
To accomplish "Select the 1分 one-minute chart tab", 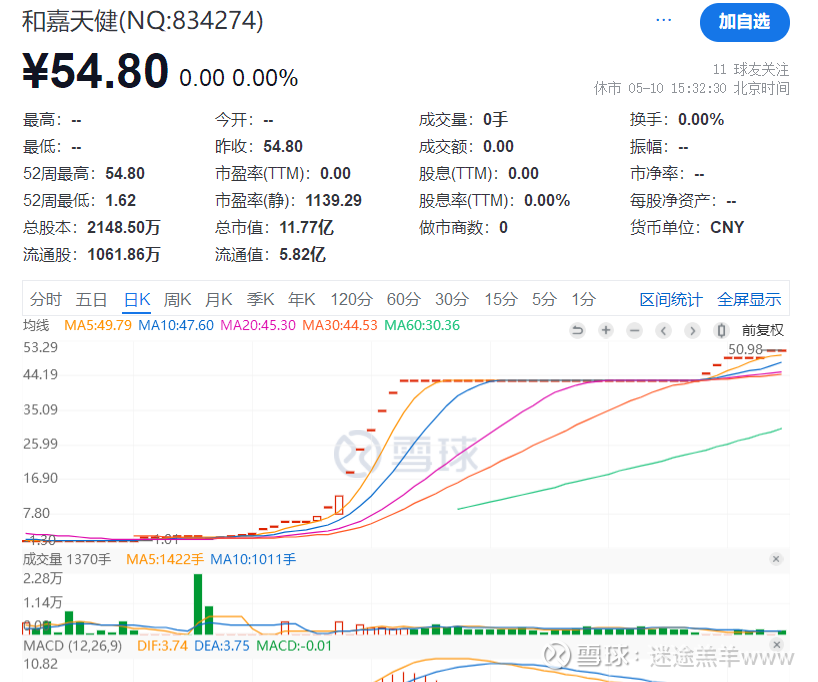I will point(583,299).
